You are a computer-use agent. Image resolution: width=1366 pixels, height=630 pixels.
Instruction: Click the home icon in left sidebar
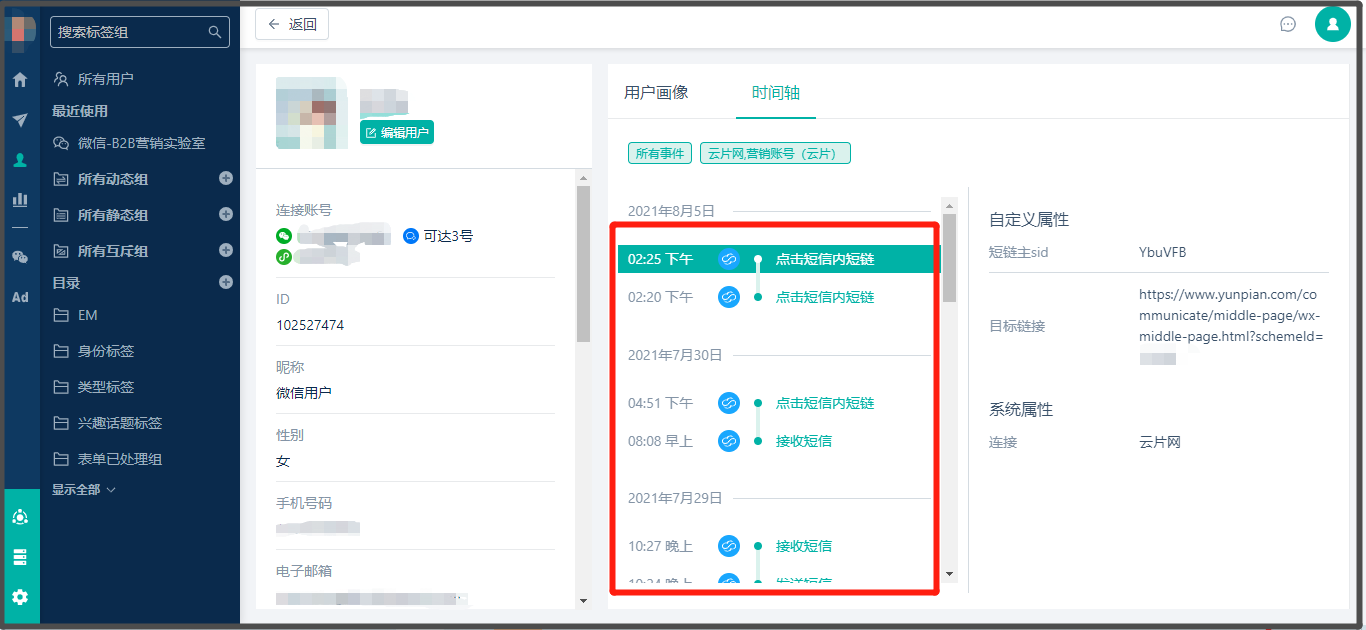(x=20, y=80)
